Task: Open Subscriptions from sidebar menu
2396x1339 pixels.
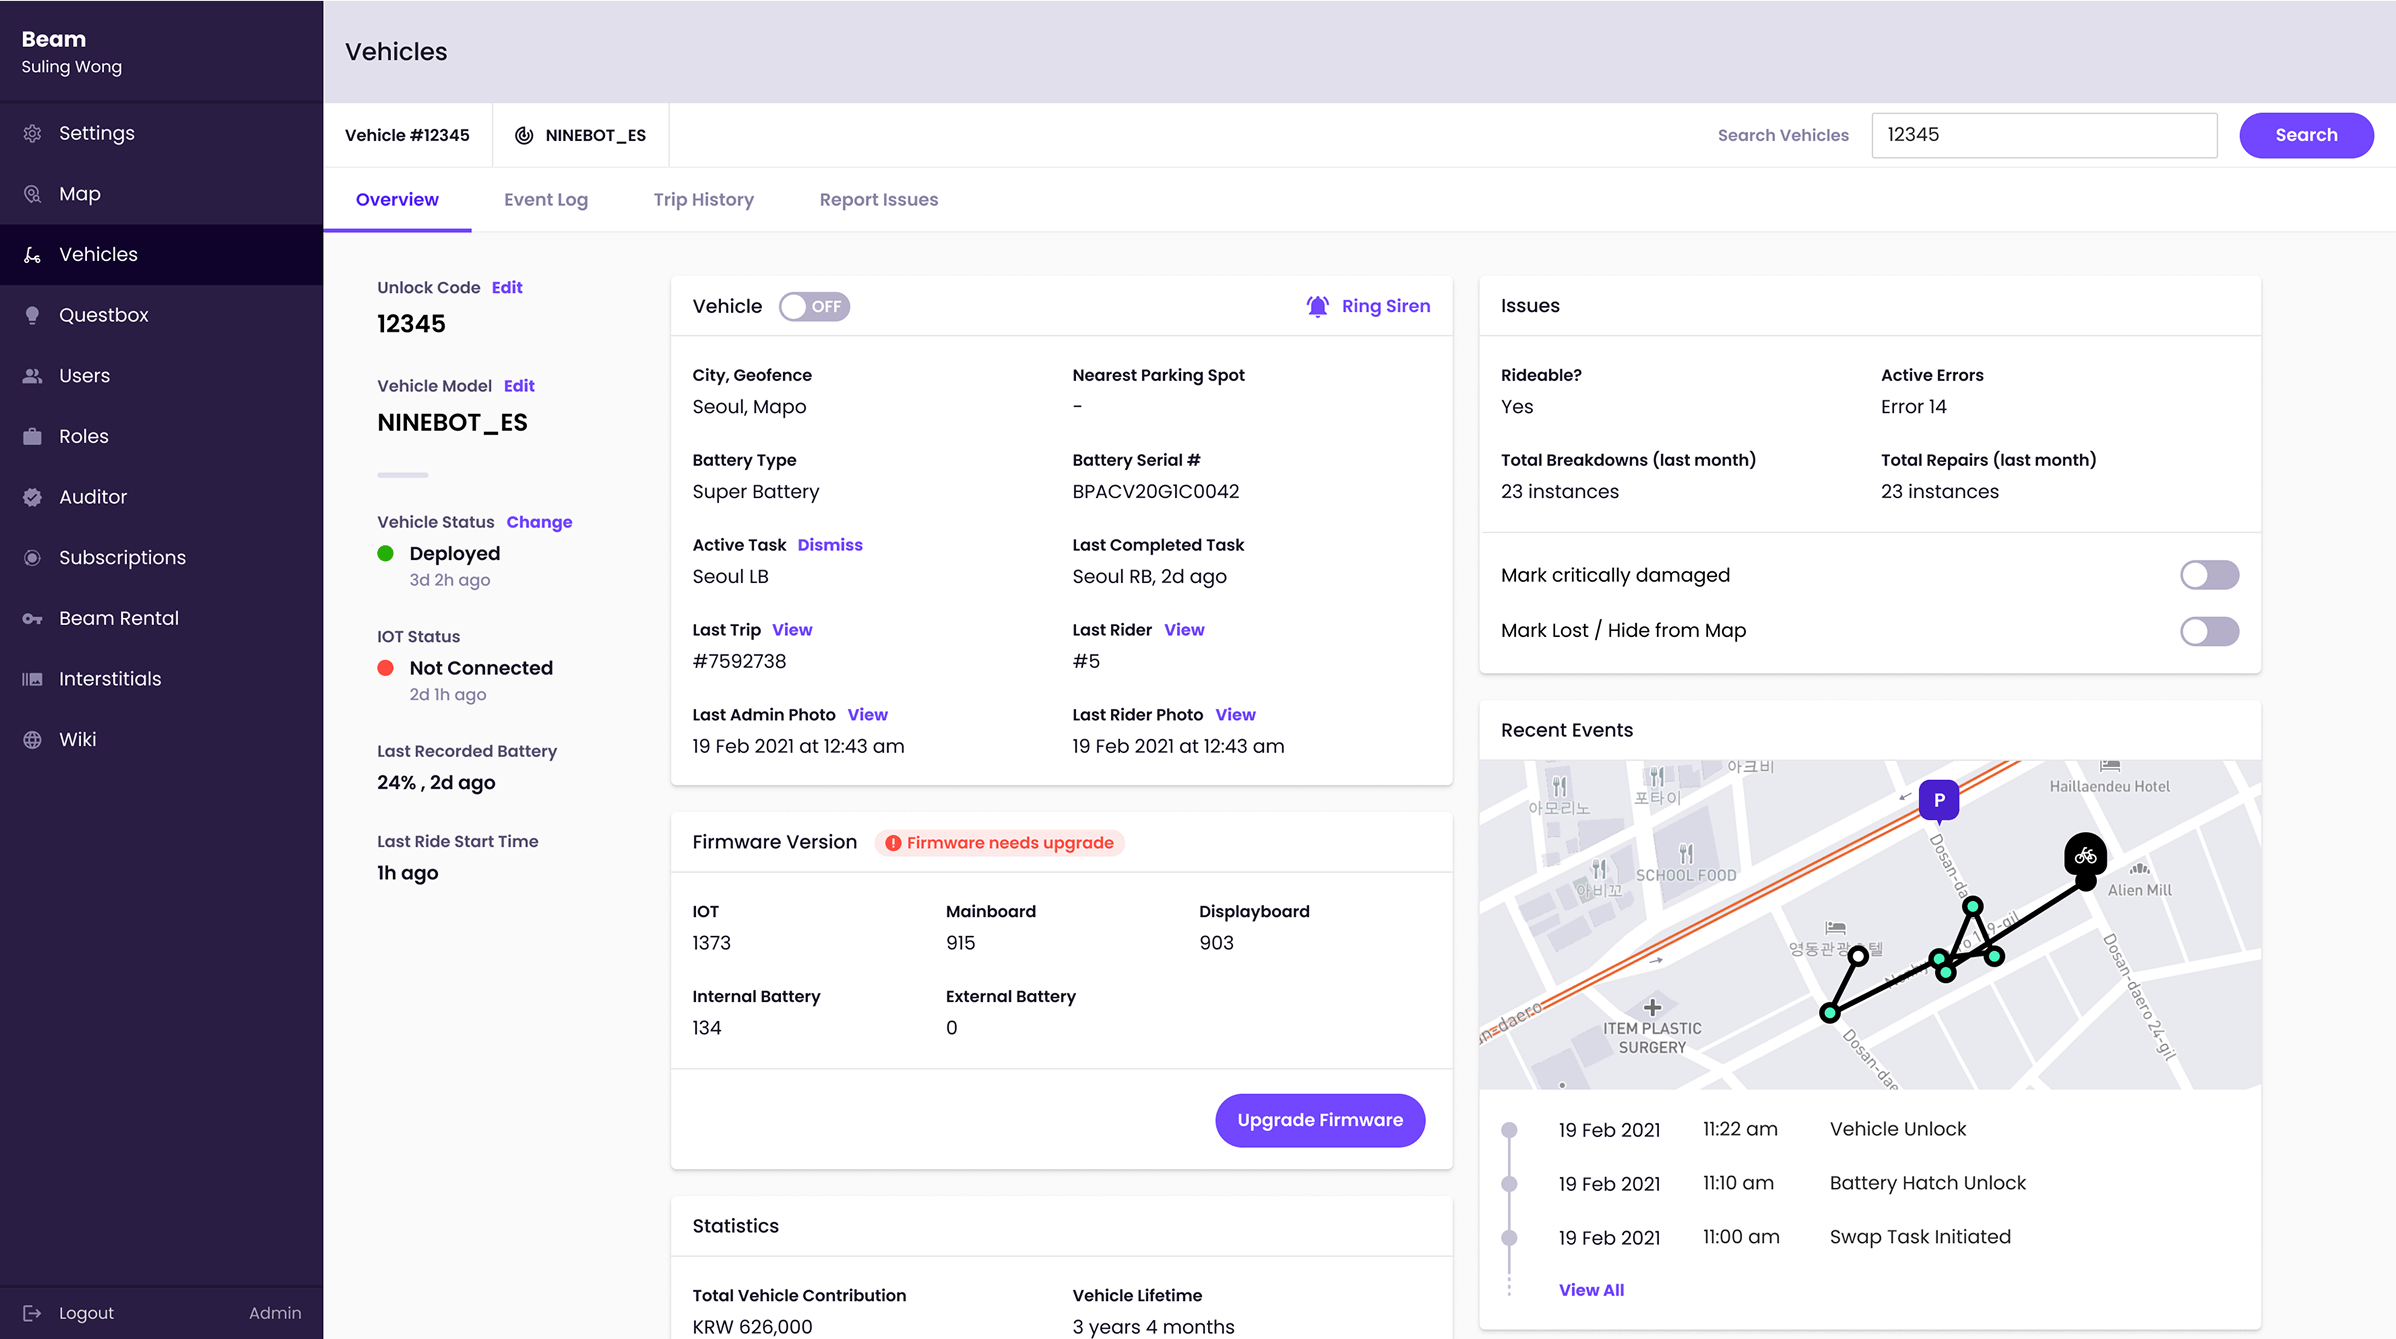Action: click(x=161, y=558)
